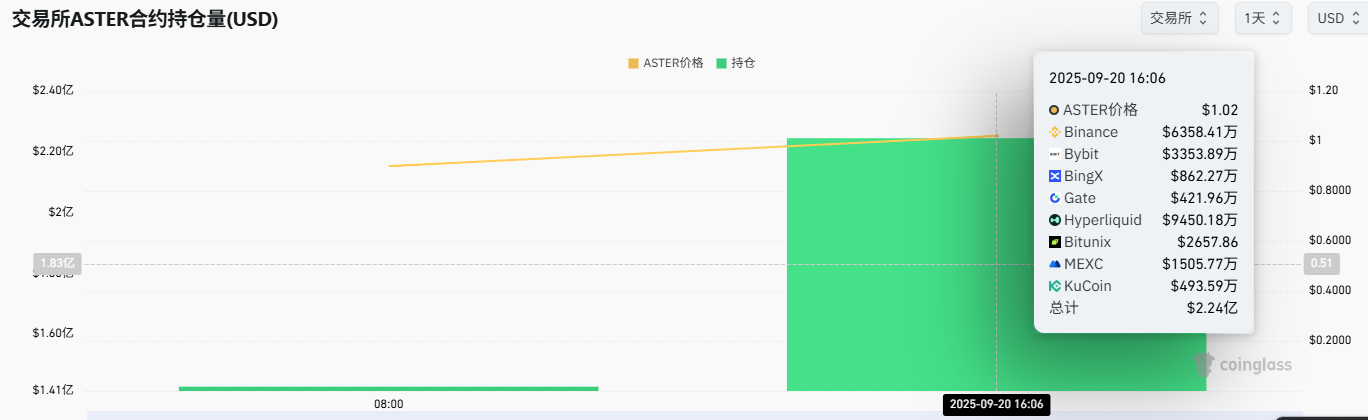The height and width of the screenshot is (420, 1368).
Task: Click the Gate icon in tooltip
Action: coord(1054,198)
